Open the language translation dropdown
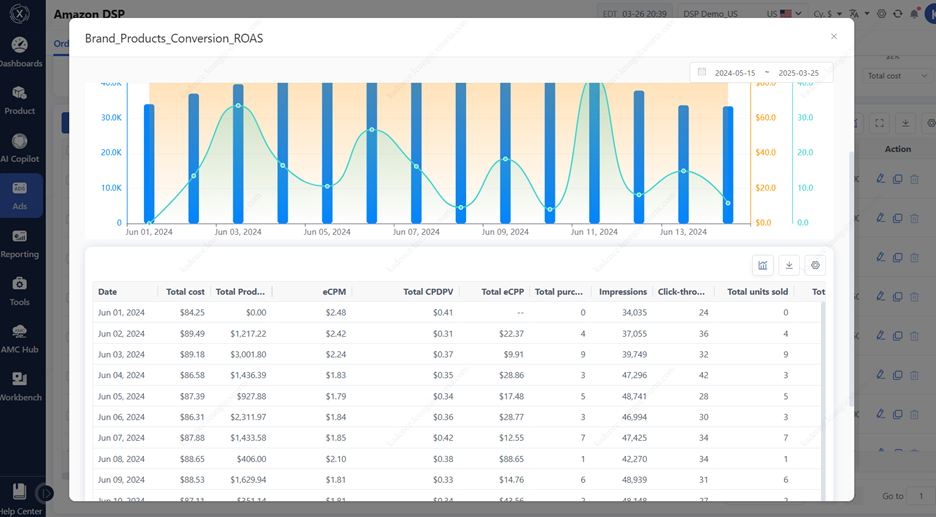Screen dimensions: 936x517 coord(862,14)
